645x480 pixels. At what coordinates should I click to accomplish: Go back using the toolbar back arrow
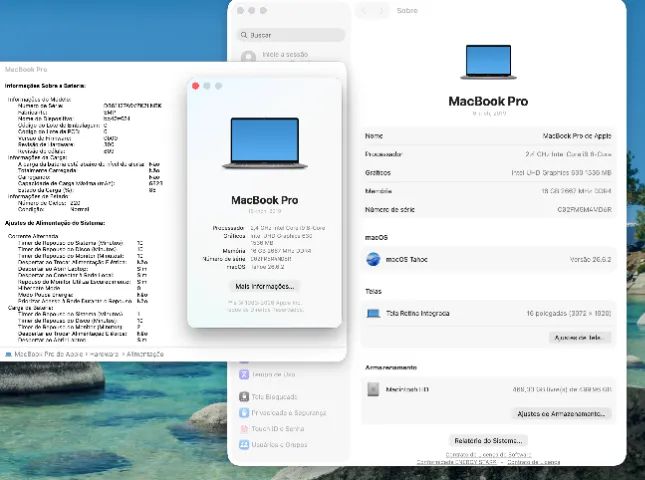coord(364,11)
